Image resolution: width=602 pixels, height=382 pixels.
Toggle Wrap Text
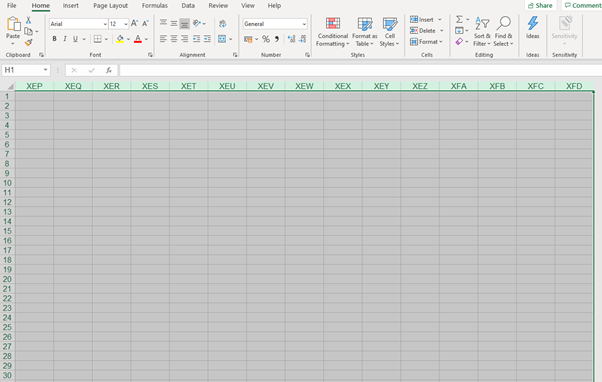(222, 24)
